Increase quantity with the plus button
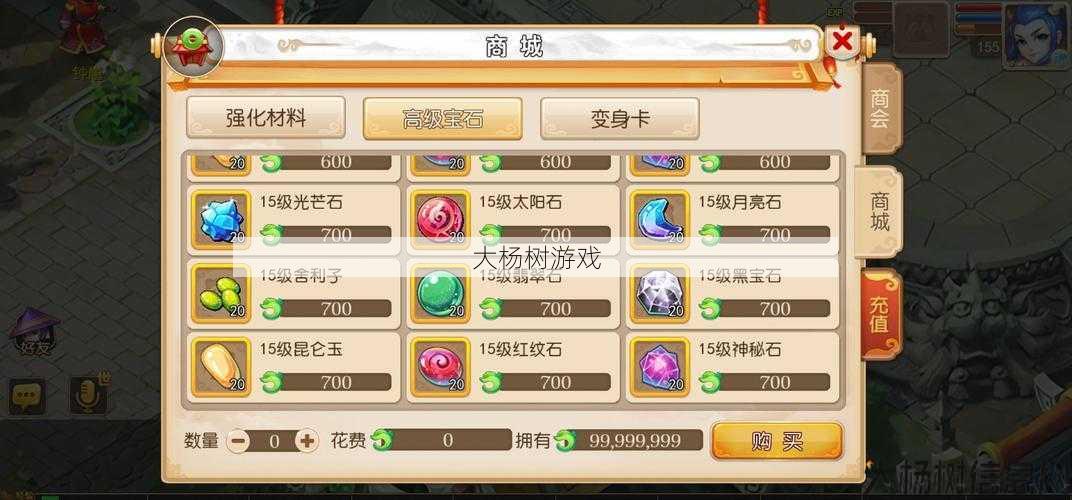This screenshot has width=1072, height=500. click(x=308, y=441)
